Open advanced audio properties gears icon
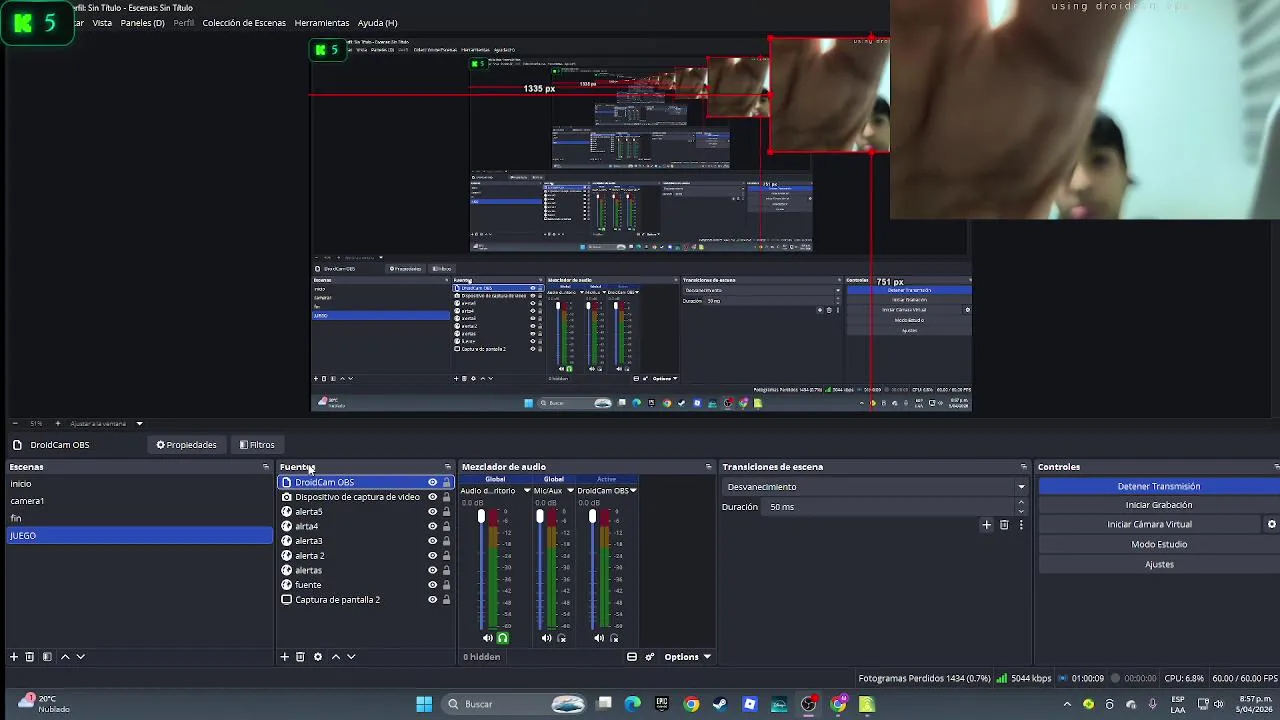Viewport: 1280px width, 720px height. tap(650, 657)
